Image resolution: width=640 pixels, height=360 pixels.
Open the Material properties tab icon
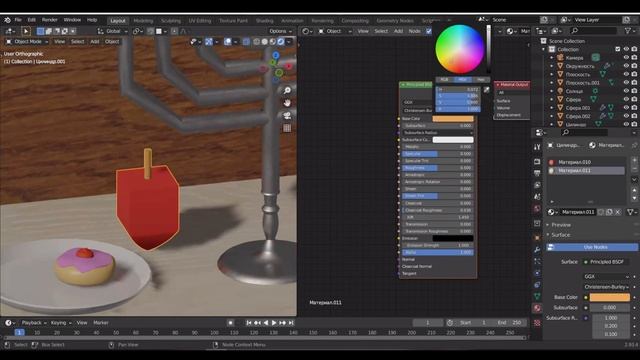tap(537, 308)
